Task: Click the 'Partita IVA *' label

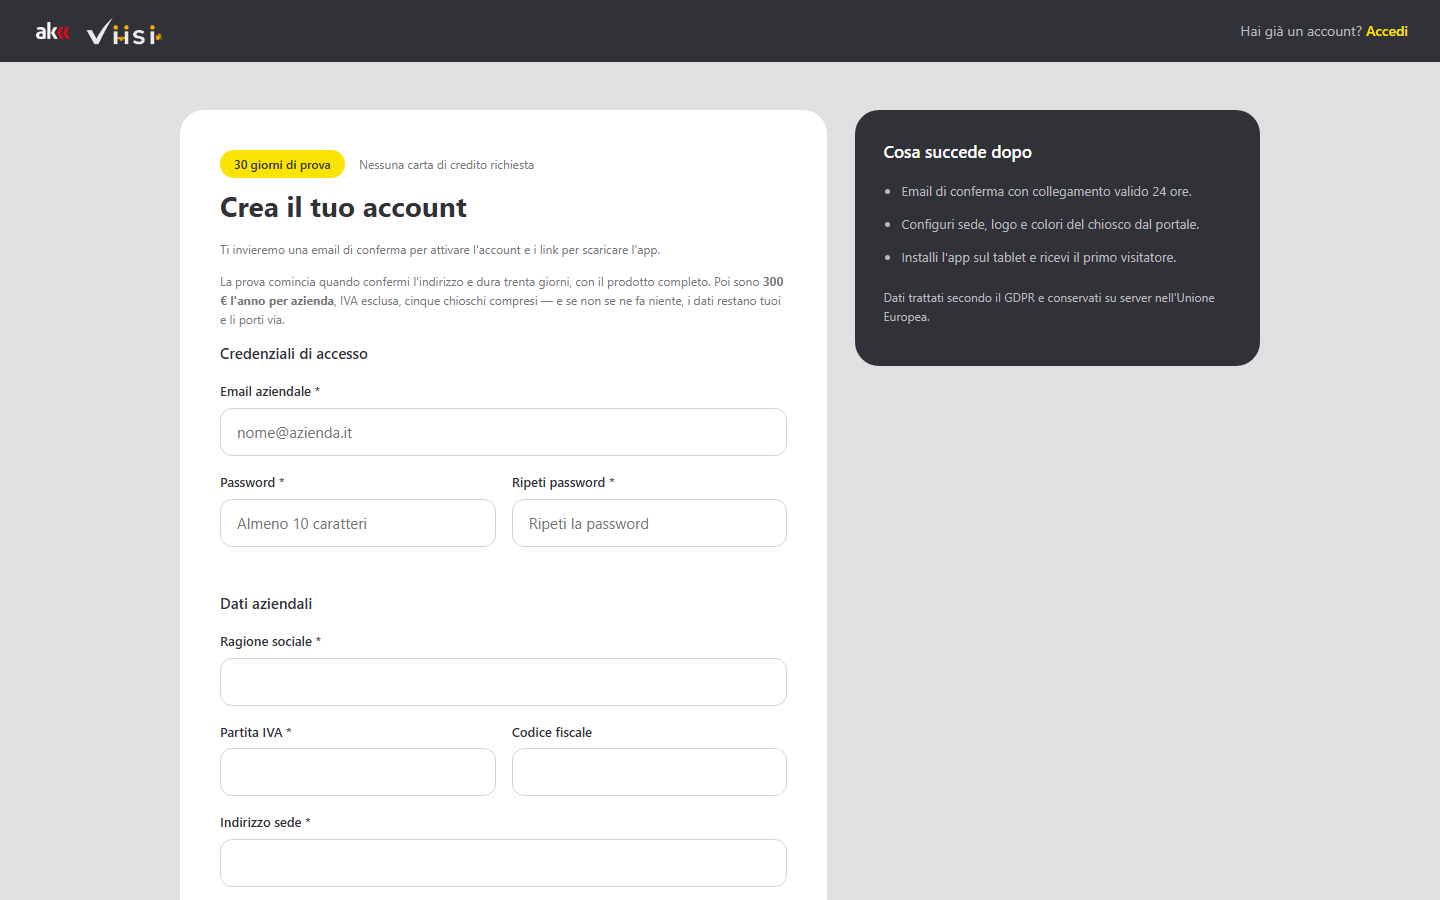Action: (256, 732)
